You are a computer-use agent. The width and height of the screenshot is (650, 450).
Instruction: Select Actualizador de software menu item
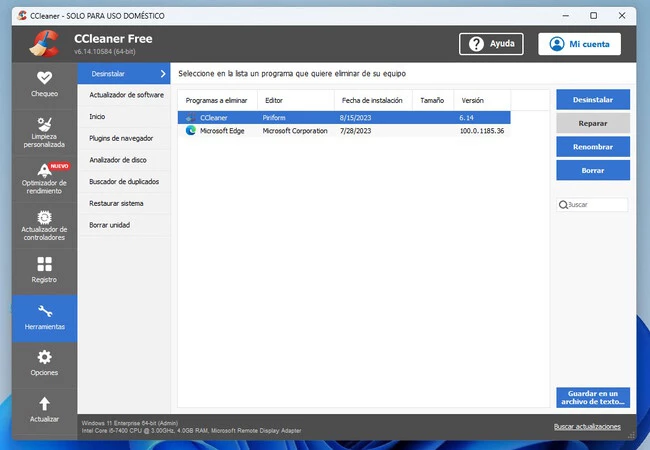click(x=126, y=95)
